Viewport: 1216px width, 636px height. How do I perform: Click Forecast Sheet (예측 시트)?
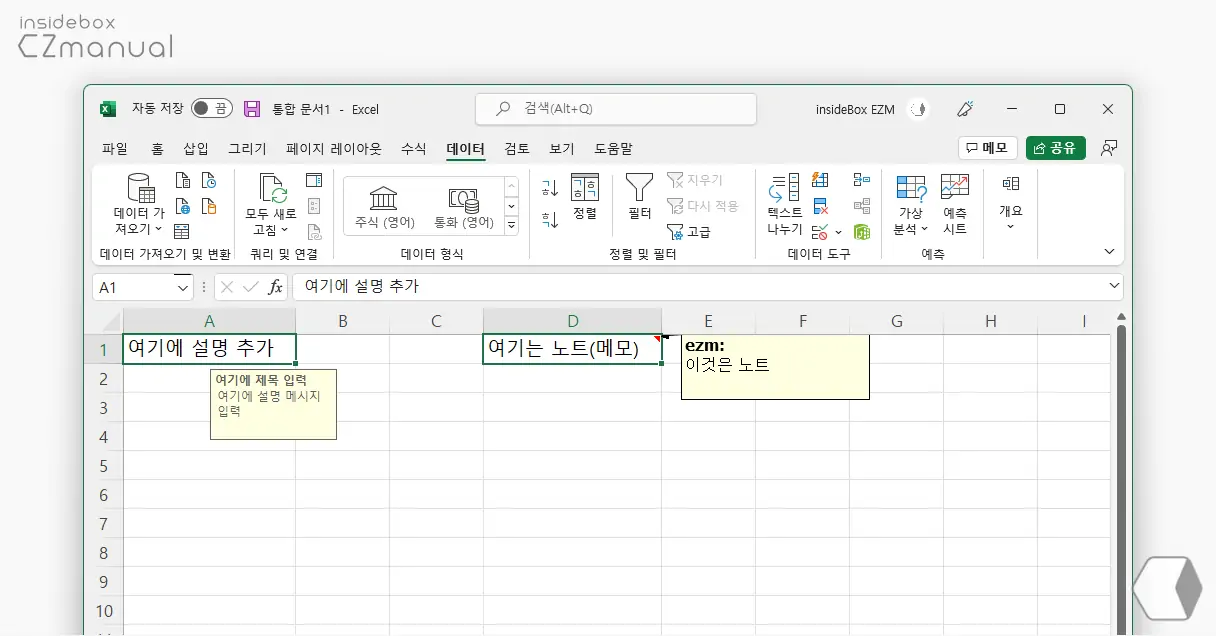coord(955,204)
